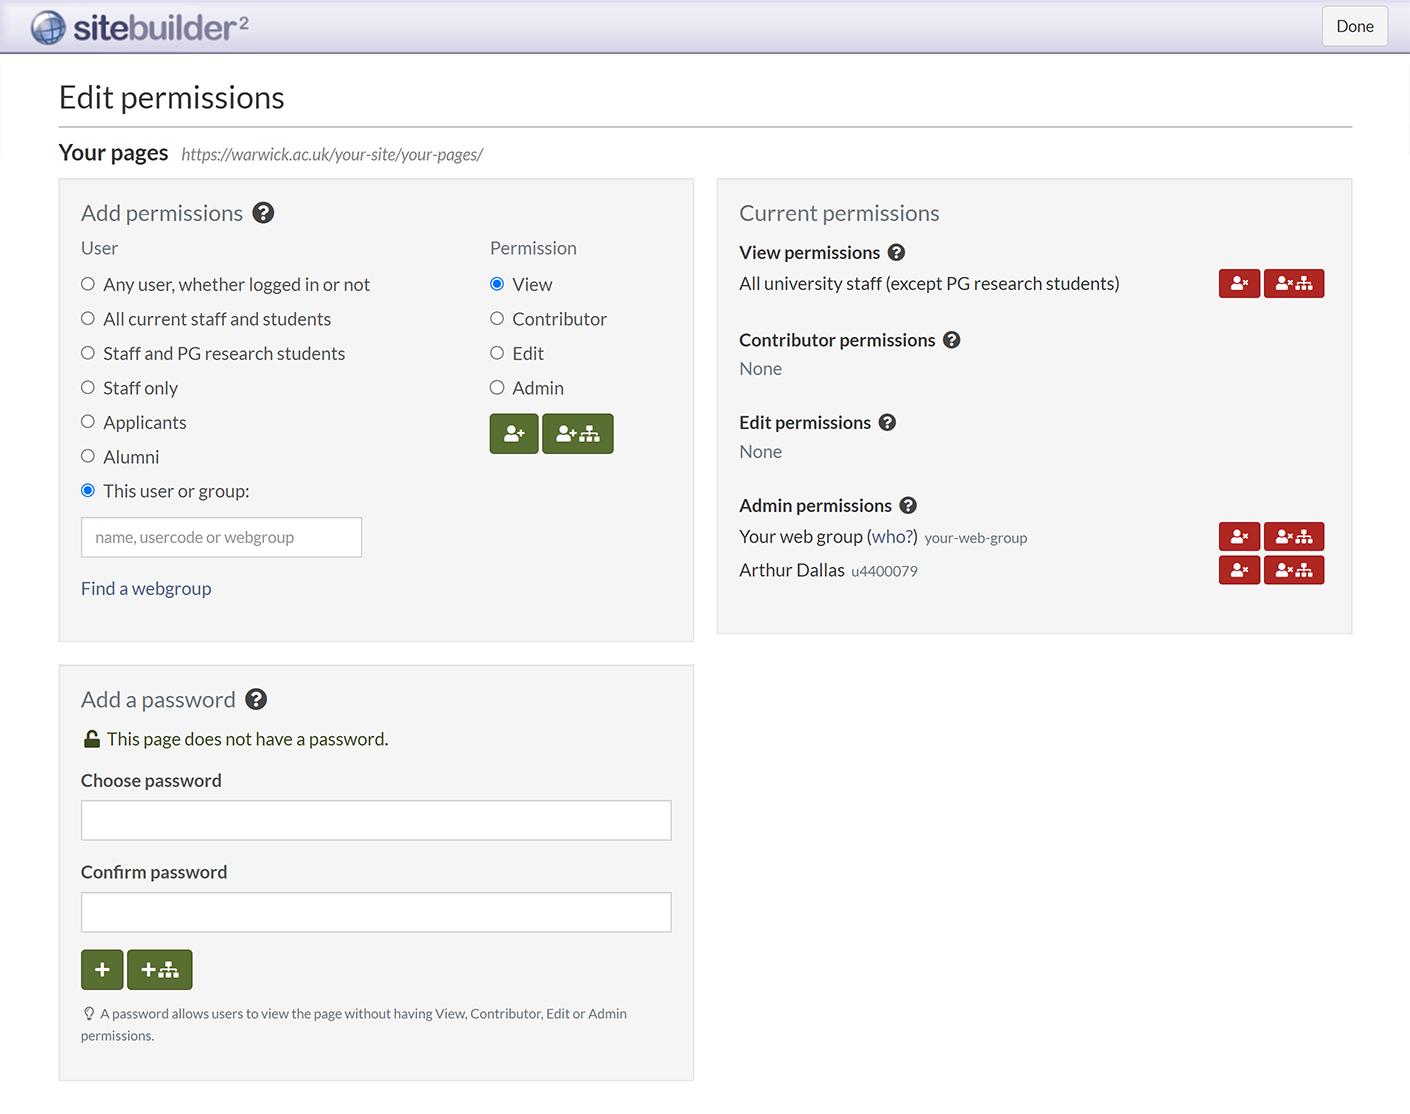1410x1114 pixels.
Task: Click the Choose password text box
Action: [x=375, y=820]
